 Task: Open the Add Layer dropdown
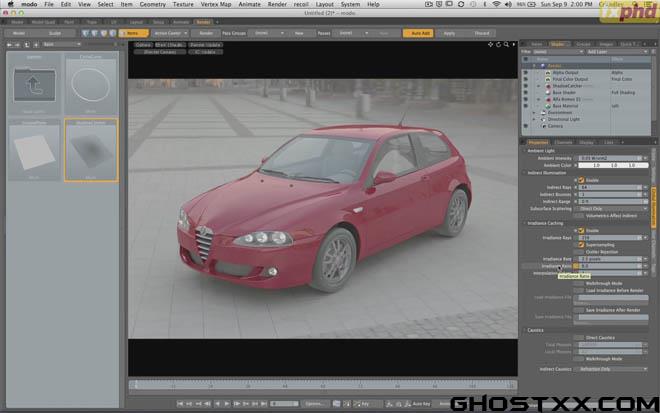click(617, 52)
